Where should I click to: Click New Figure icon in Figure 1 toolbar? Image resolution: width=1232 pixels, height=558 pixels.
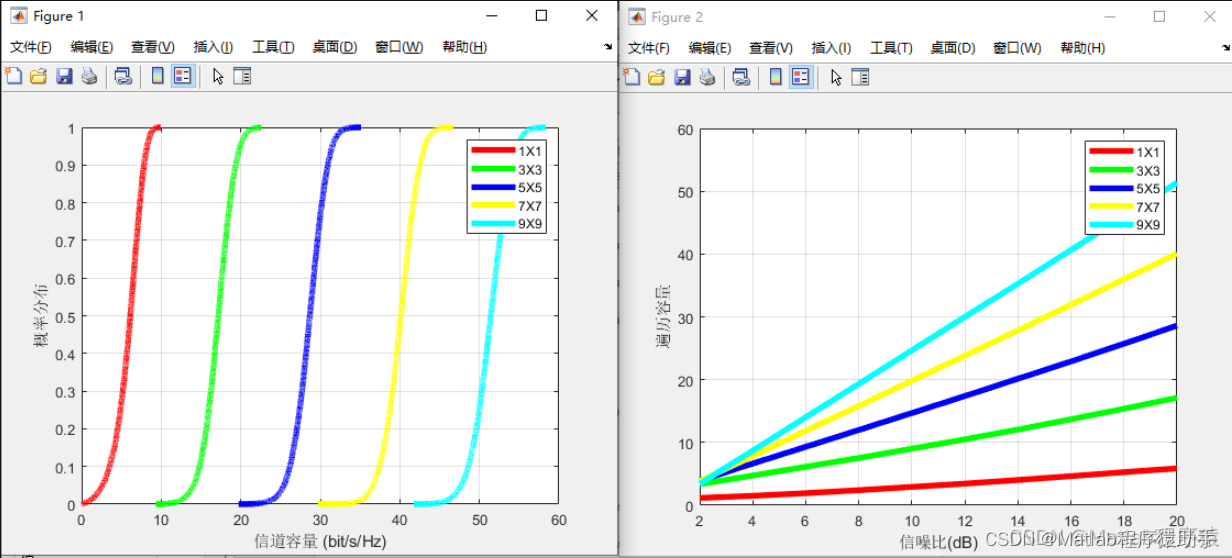(x=13, y=76)
